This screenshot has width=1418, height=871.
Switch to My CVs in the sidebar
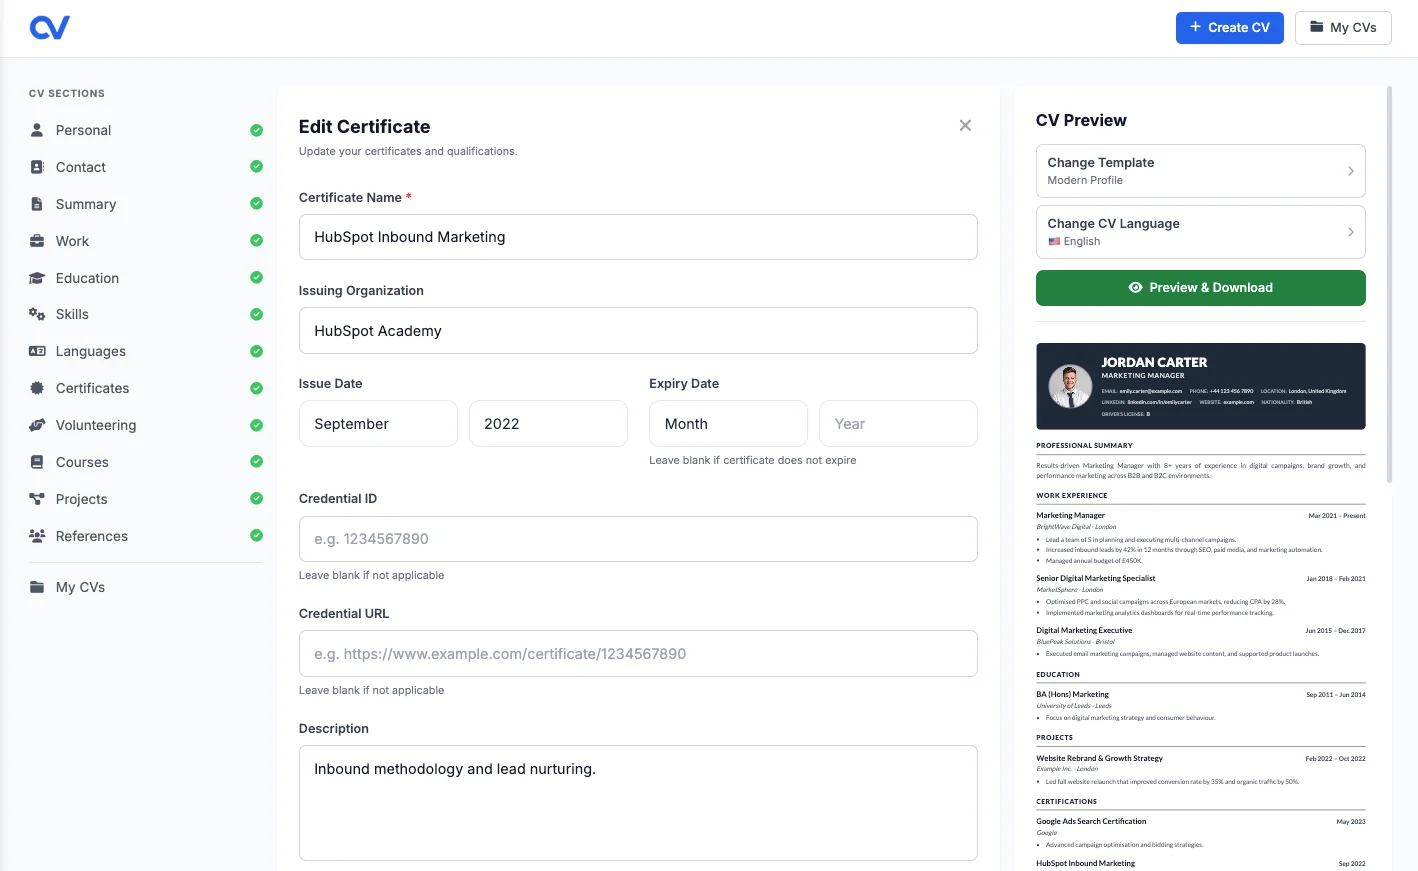pyautogui.click(x=37, y=587)
